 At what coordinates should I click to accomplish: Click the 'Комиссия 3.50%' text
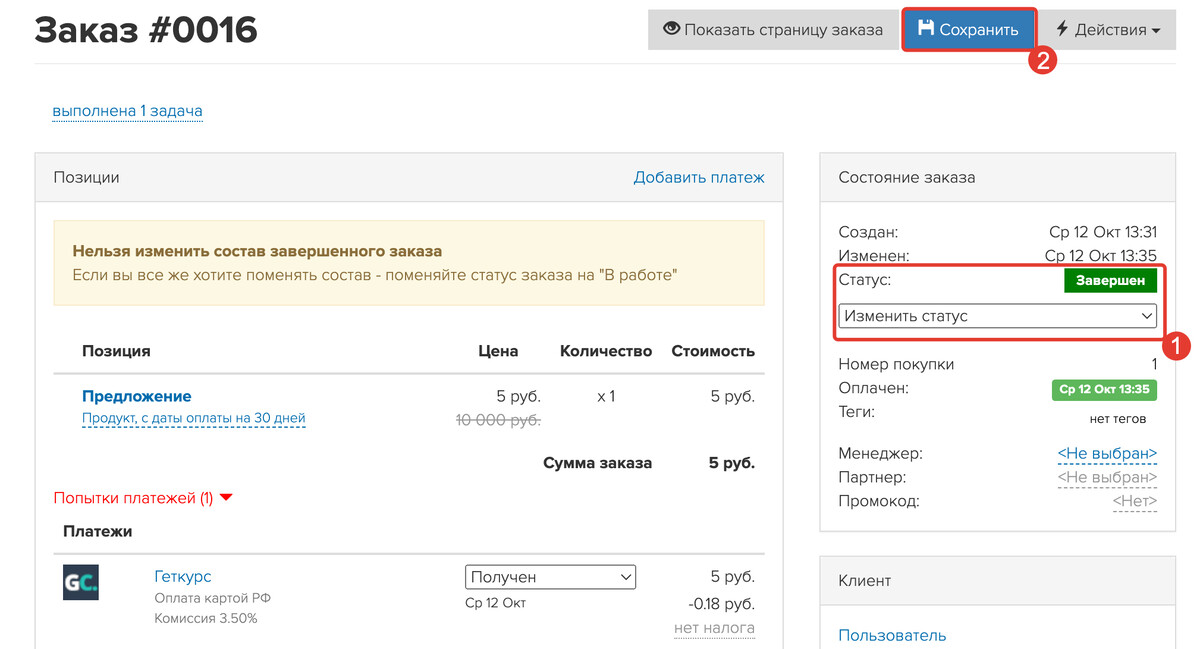(205, 619)
